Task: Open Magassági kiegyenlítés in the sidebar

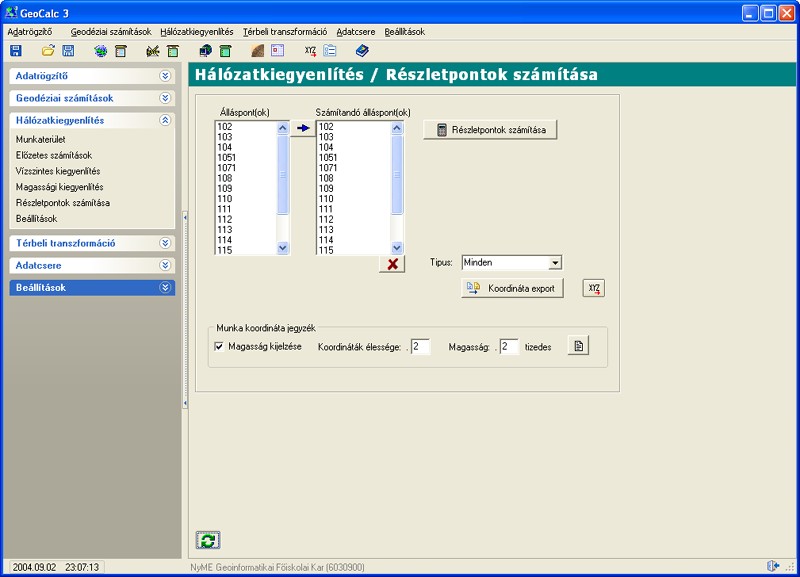Action: [59, 187]
